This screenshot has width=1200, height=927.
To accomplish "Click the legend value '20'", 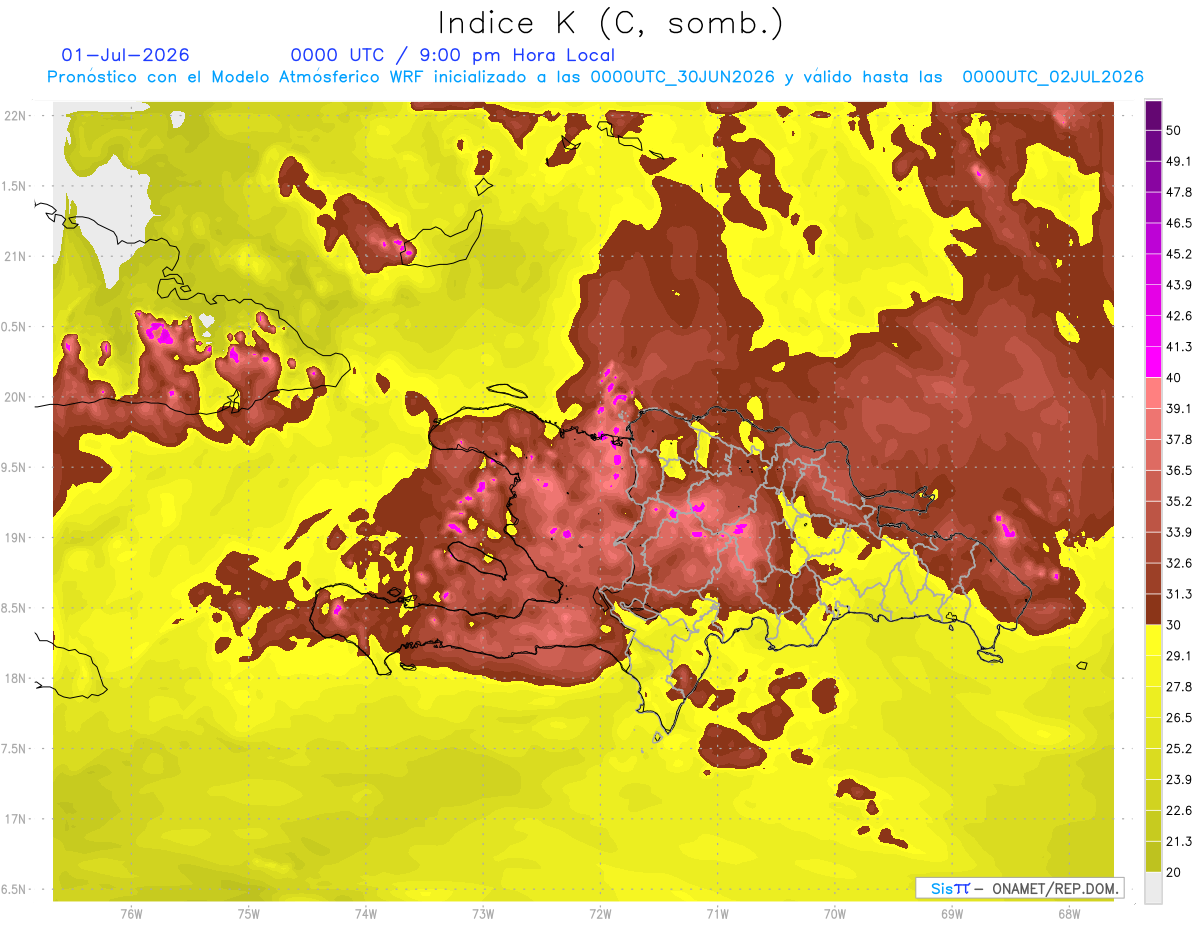I will (1174, 872).
